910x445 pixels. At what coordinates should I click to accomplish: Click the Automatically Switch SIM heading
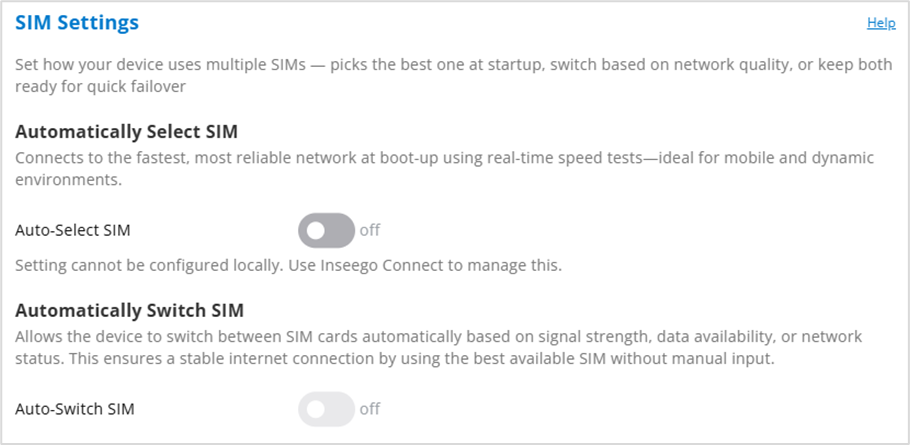click(130, 309)
